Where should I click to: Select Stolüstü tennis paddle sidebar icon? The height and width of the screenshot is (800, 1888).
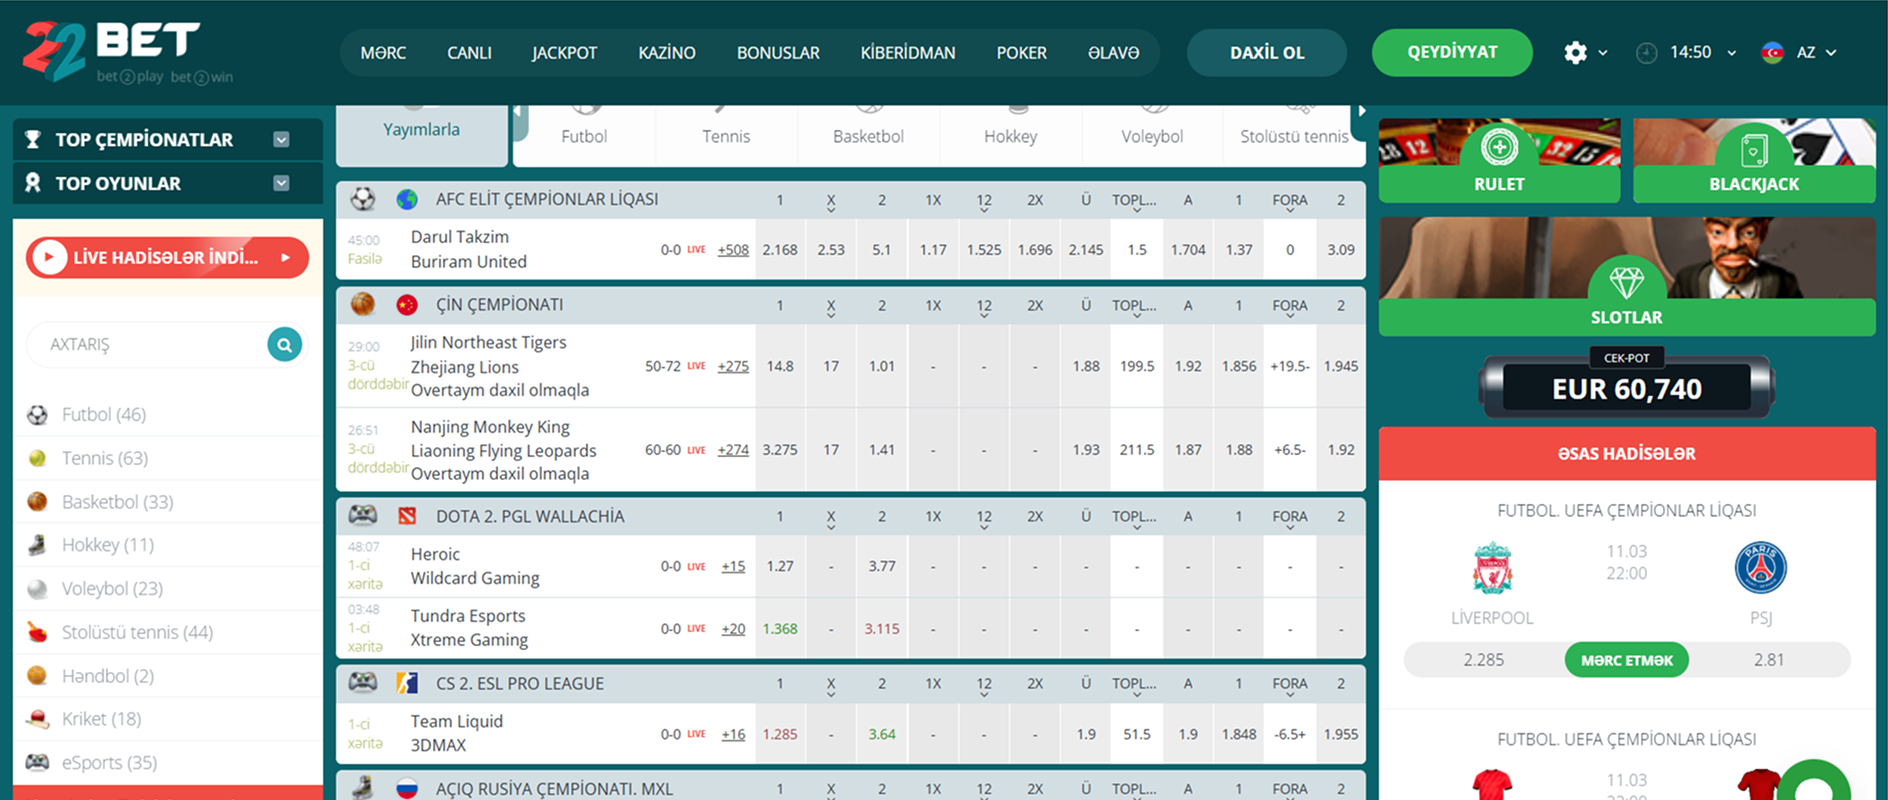tap(37, 632)
